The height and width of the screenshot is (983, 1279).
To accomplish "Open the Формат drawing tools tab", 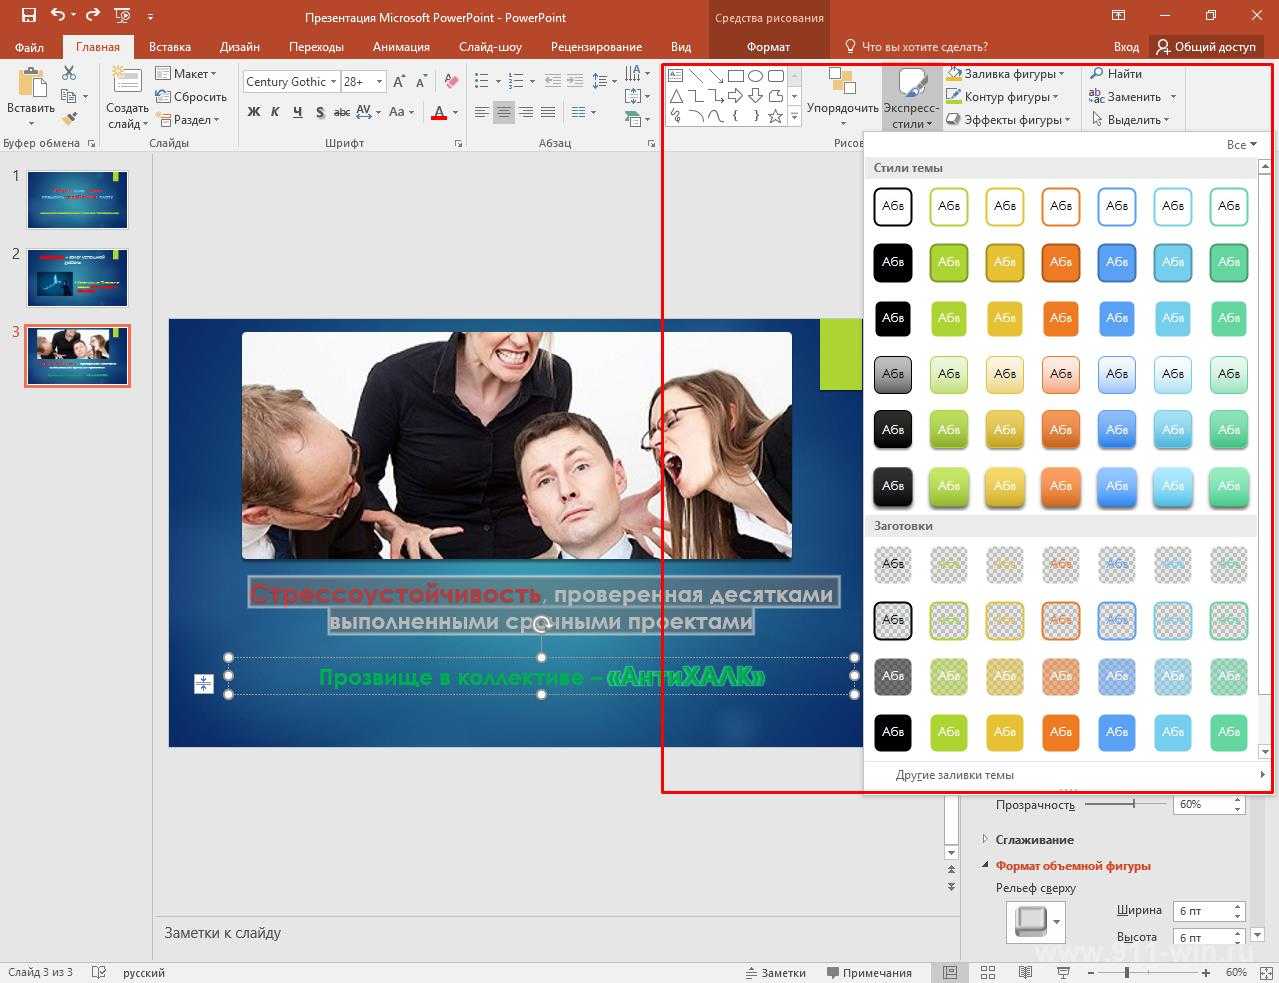I will (768, 47).
